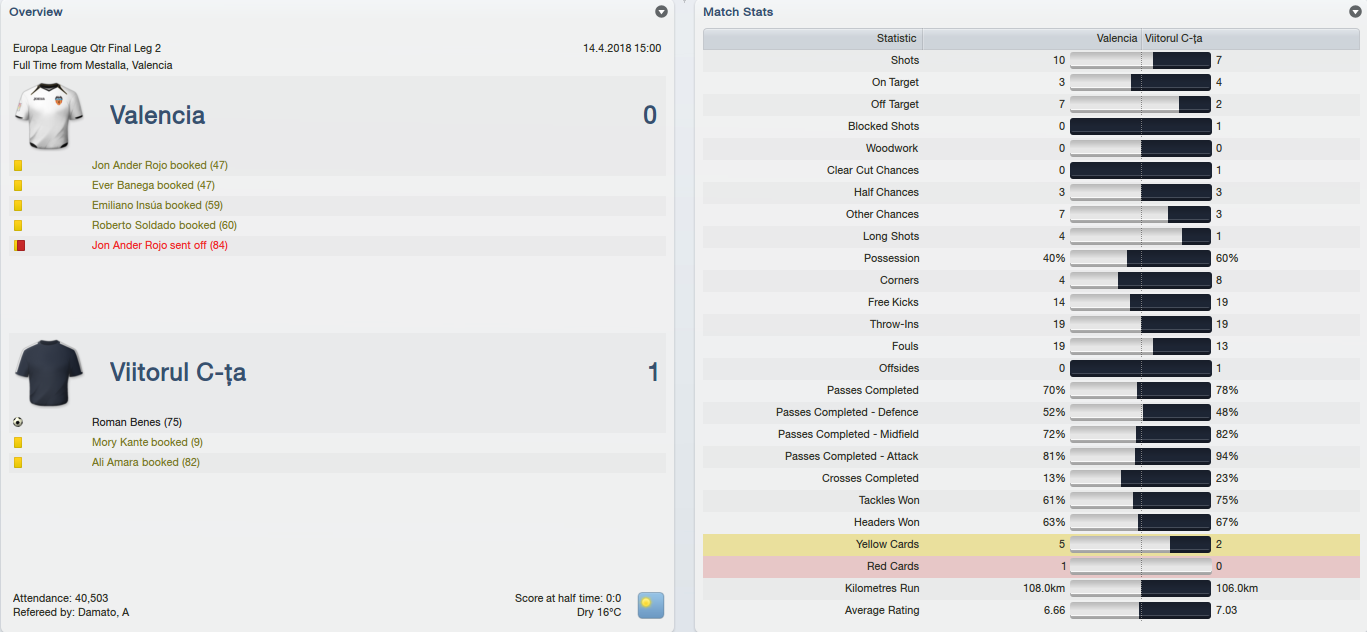Image resolution: width=1367 pixels, height=632 pixels.
Task: Select Roman Benes goal scorer entry
Action: click(137, 422)
